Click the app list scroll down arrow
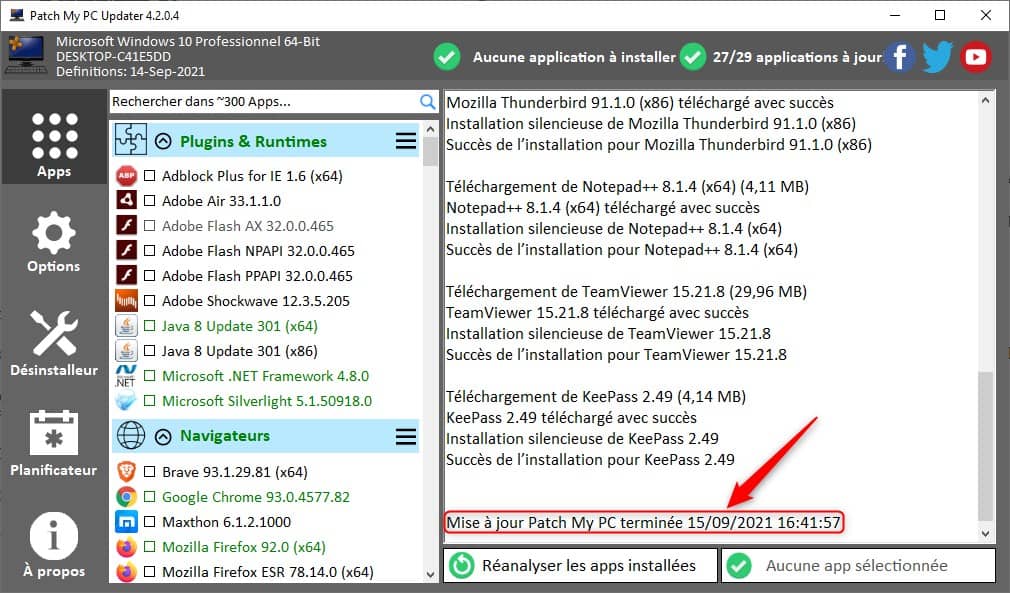This screenshot has width=1010, height=593. coord(430,574)
